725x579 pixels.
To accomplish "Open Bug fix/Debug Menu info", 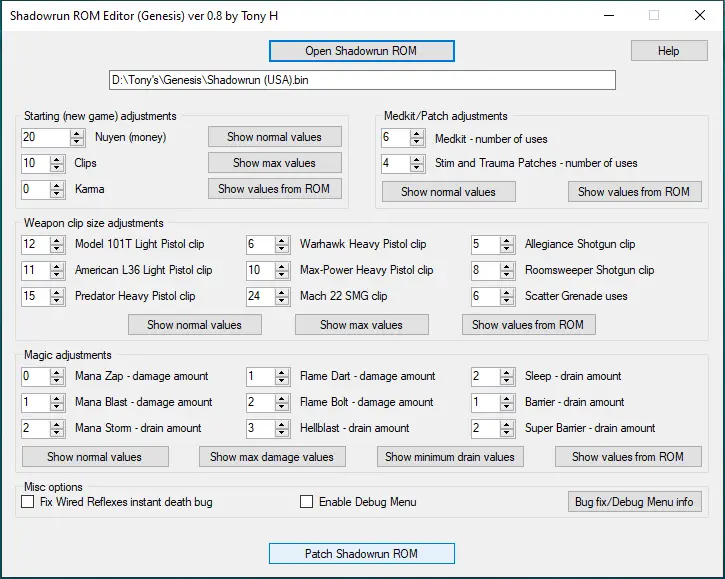I will [634, 502].
